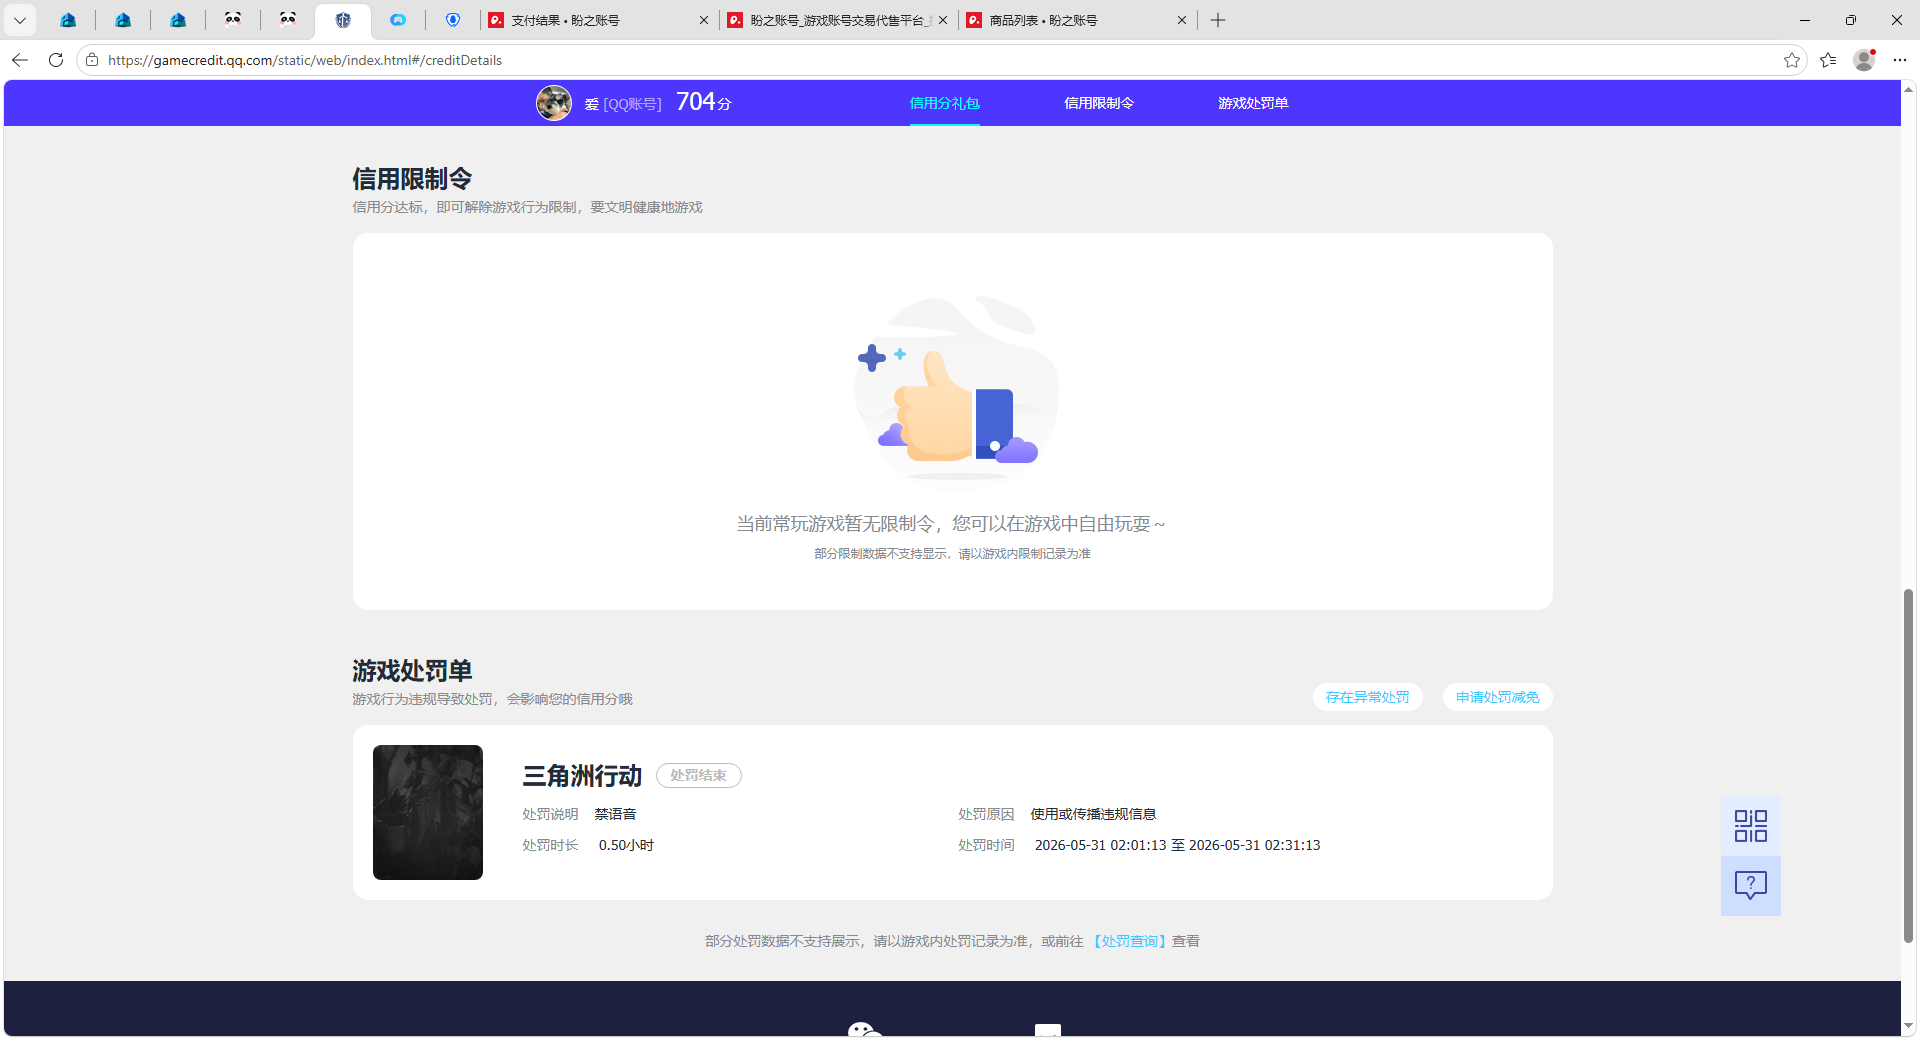
Task: Add this page to favorites
Action: coord(1791,60)
